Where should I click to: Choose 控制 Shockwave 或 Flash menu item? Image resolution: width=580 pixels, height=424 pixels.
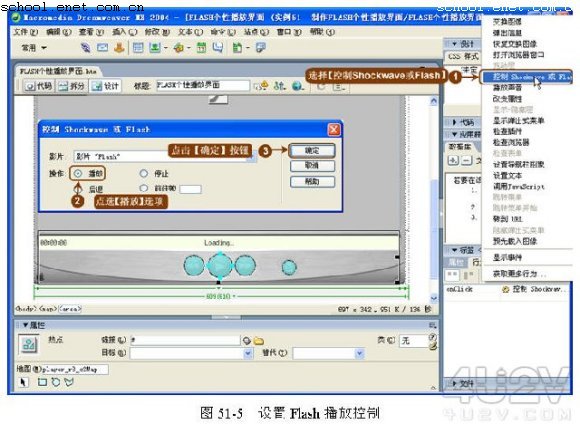527,77
